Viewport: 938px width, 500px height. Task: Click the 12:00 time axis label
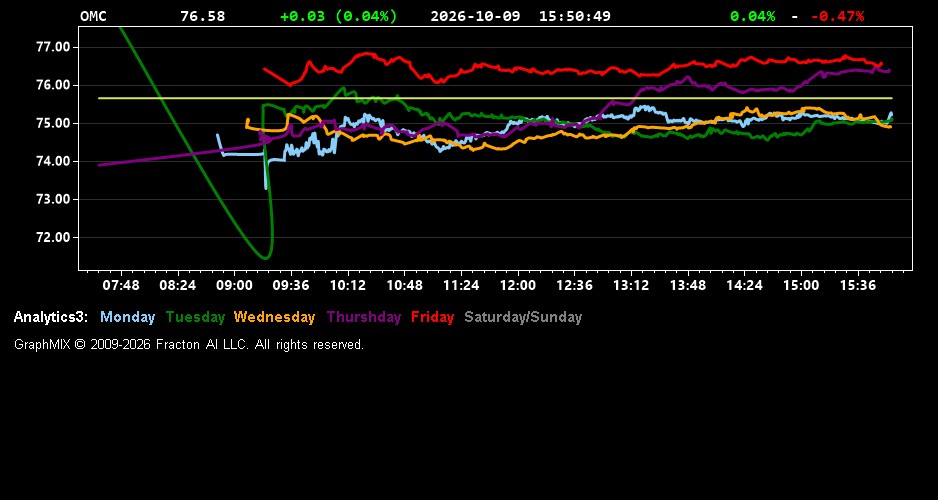pos(518,285)
